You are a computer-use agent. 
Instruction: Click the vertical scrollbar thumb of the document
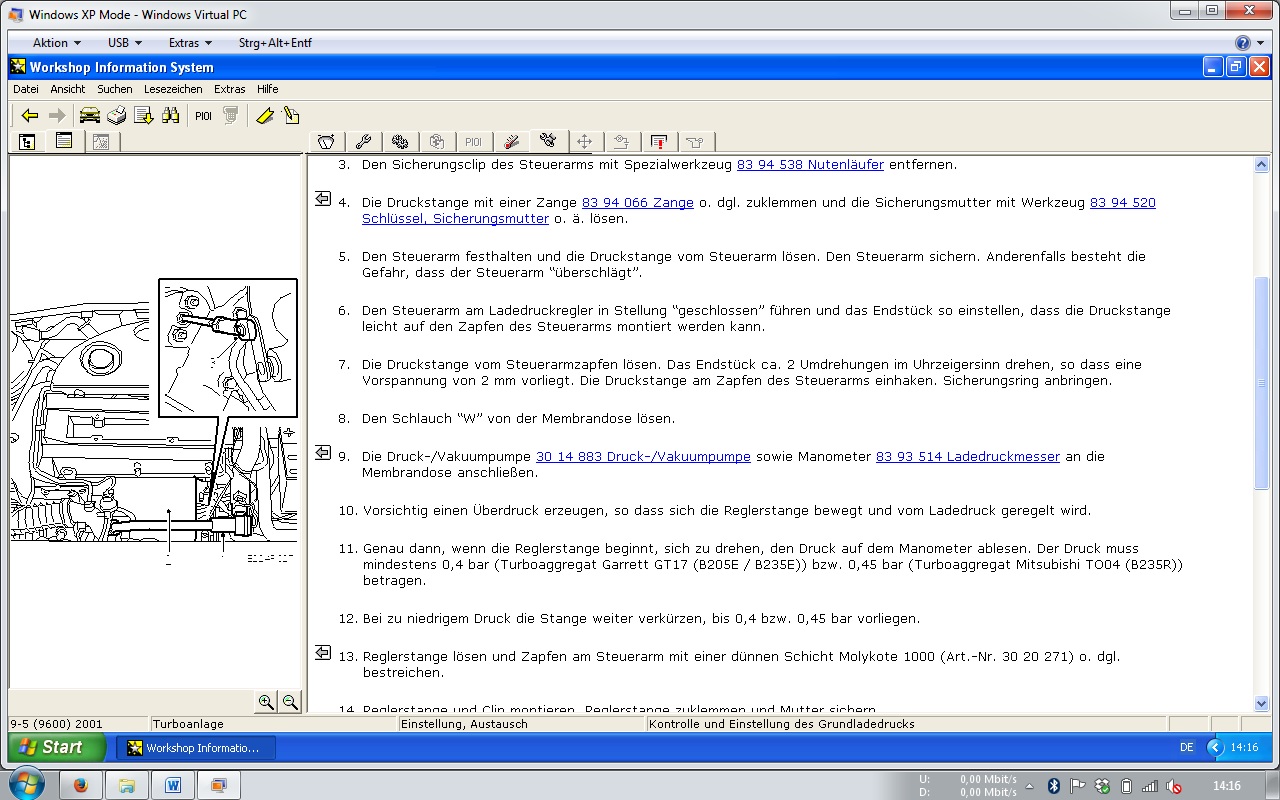point(1261,383)
